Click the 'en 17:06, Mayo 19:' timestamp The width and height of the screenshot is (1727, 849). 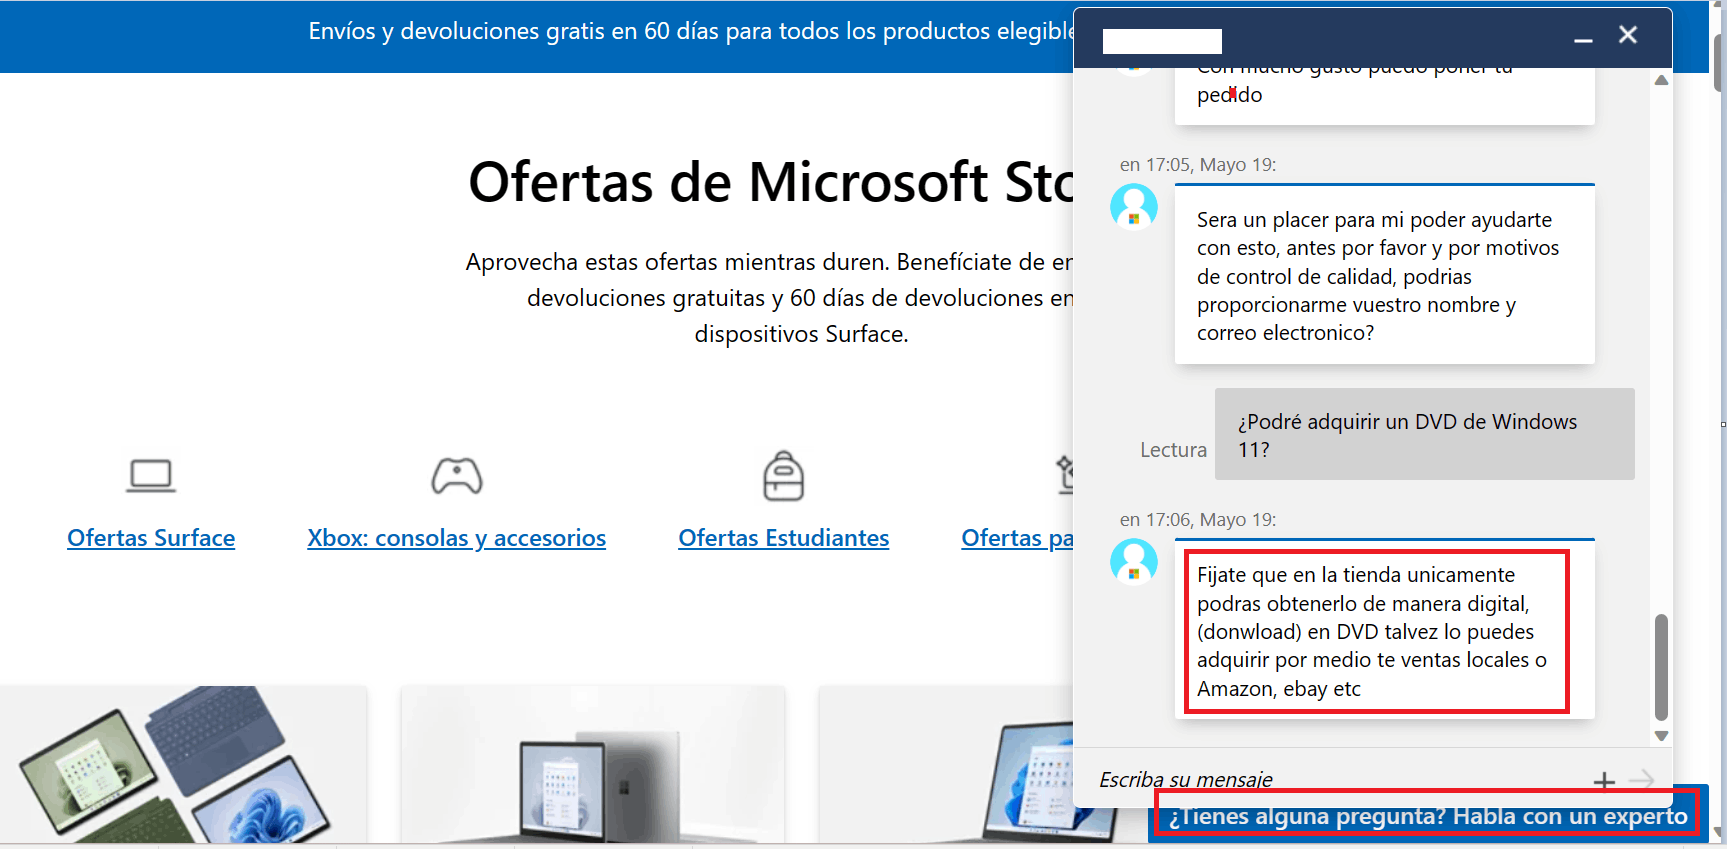pos(1198,520)
